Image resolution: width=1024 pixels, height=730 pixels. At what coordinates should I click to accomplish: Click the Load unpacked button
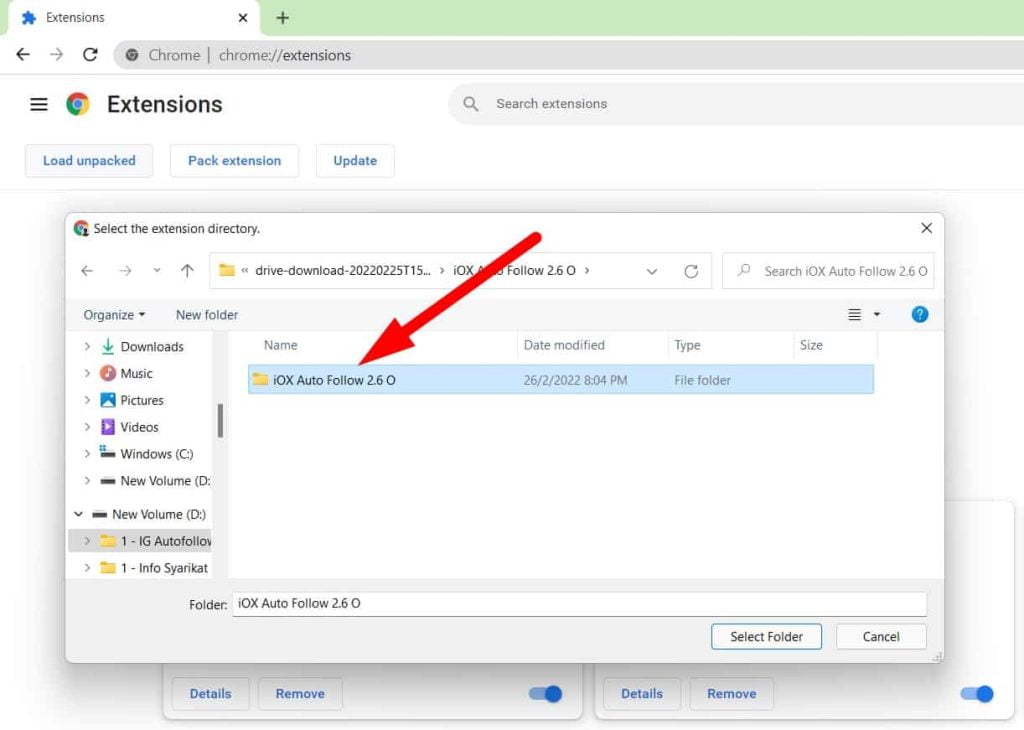tap(89, 161)
